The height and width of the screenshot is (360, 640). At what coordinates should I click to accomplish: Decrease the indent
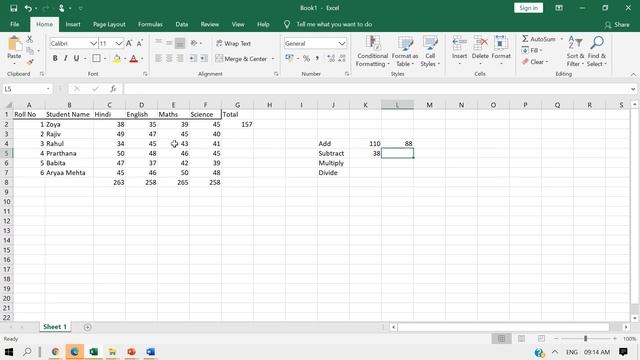(193, 58)
